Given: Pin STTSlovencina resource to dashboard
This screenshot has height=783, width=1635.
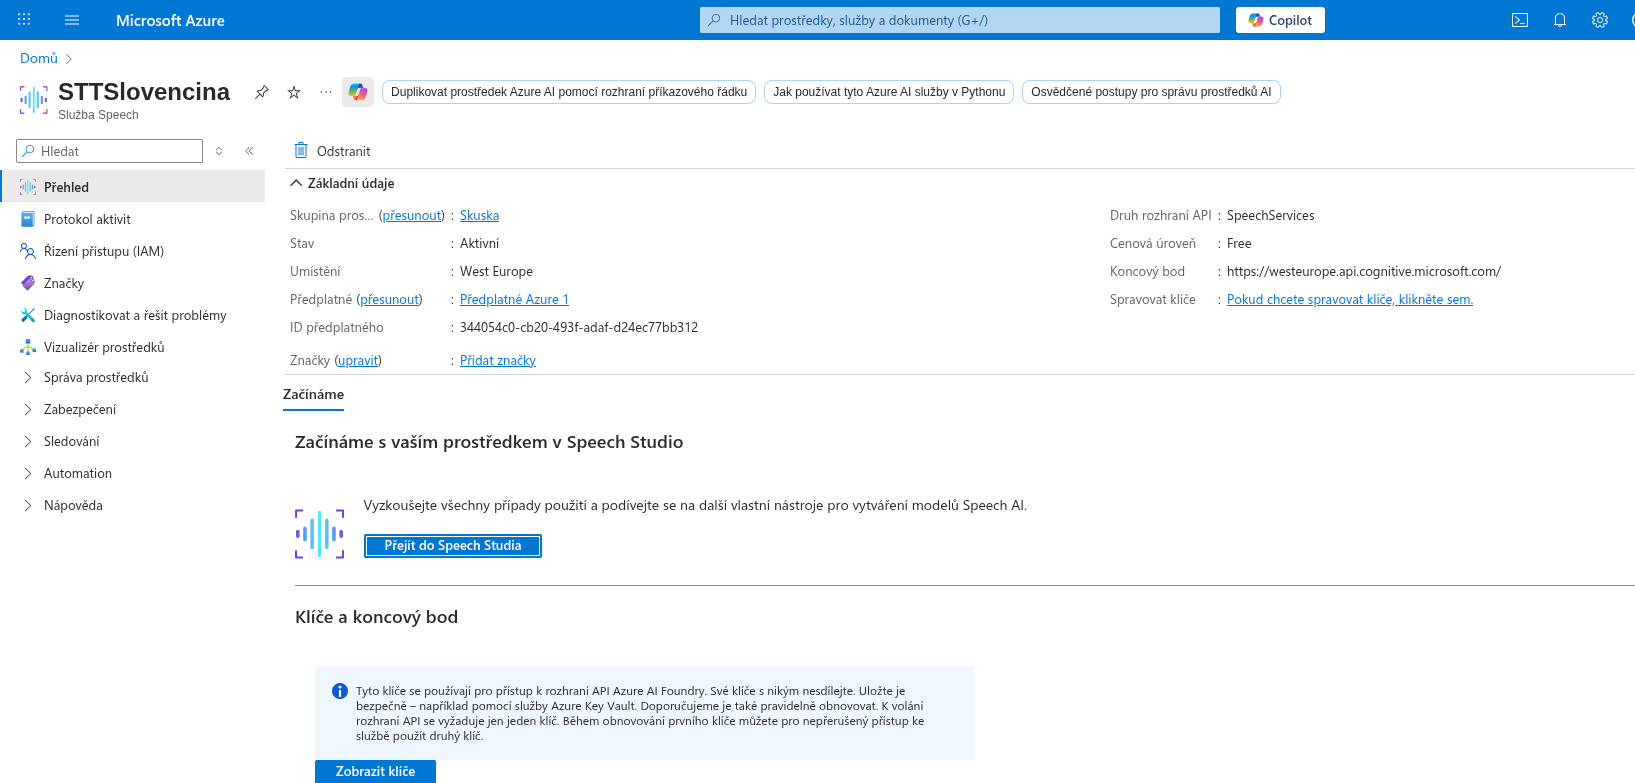Looking at the screenshot, I should click(262, 92).
